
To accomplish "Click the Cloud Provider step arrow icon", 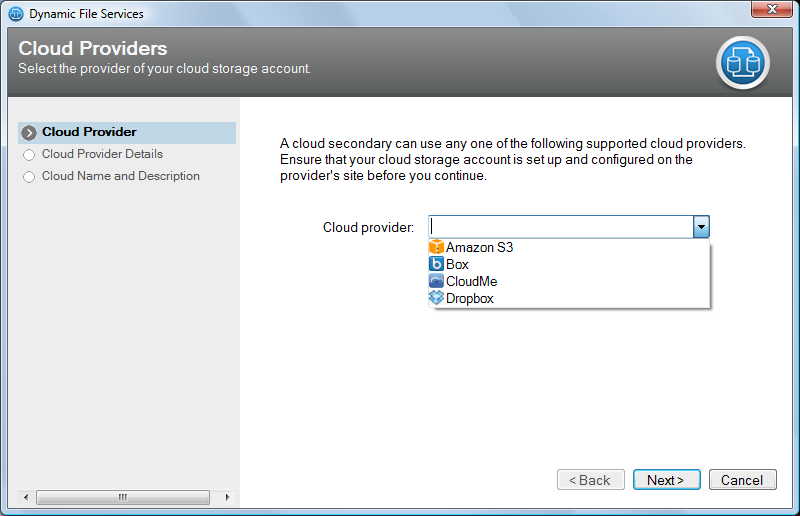I will point(29,132).
